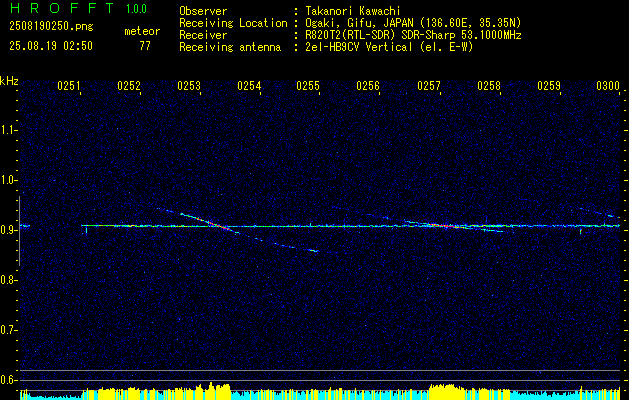The height and width of the screenshot is (400, 629).
Task: Click the Receiver label
Action: click(x=203, y=35)
